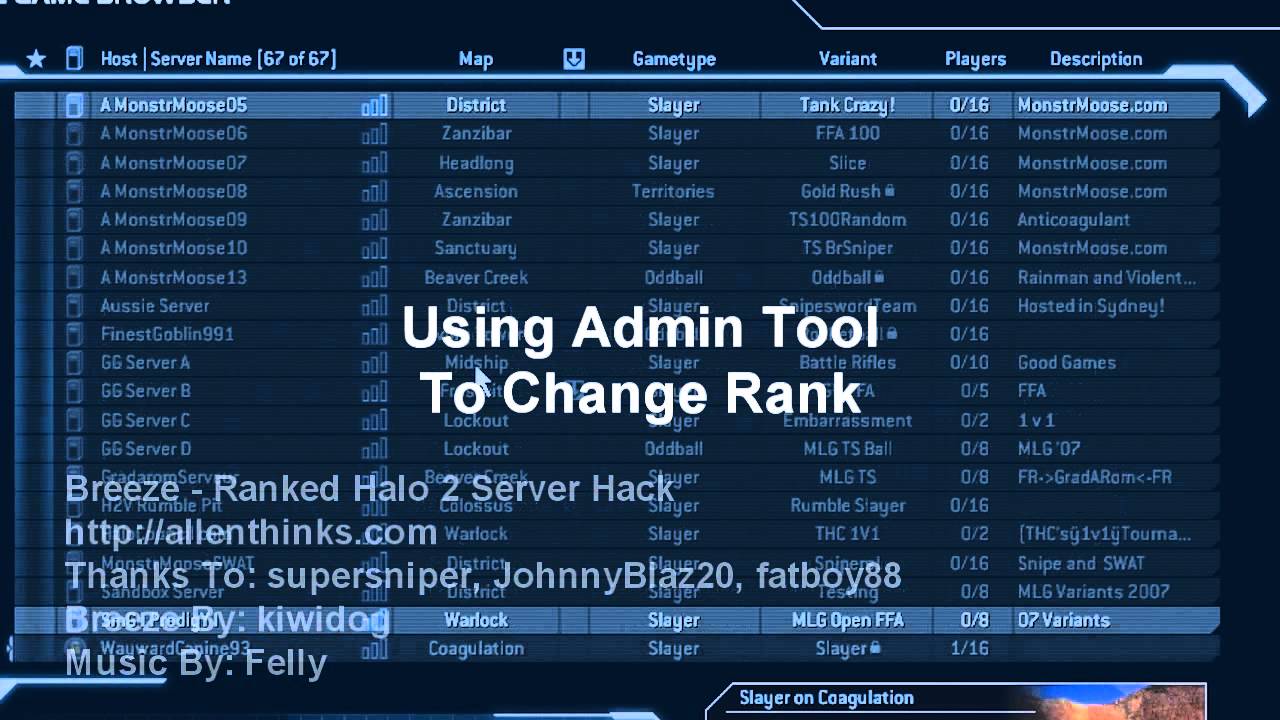Viewport: 1280px width, 720px height.
Task: Select the A MonstrMoose08 server
Action: coord(617,191)
